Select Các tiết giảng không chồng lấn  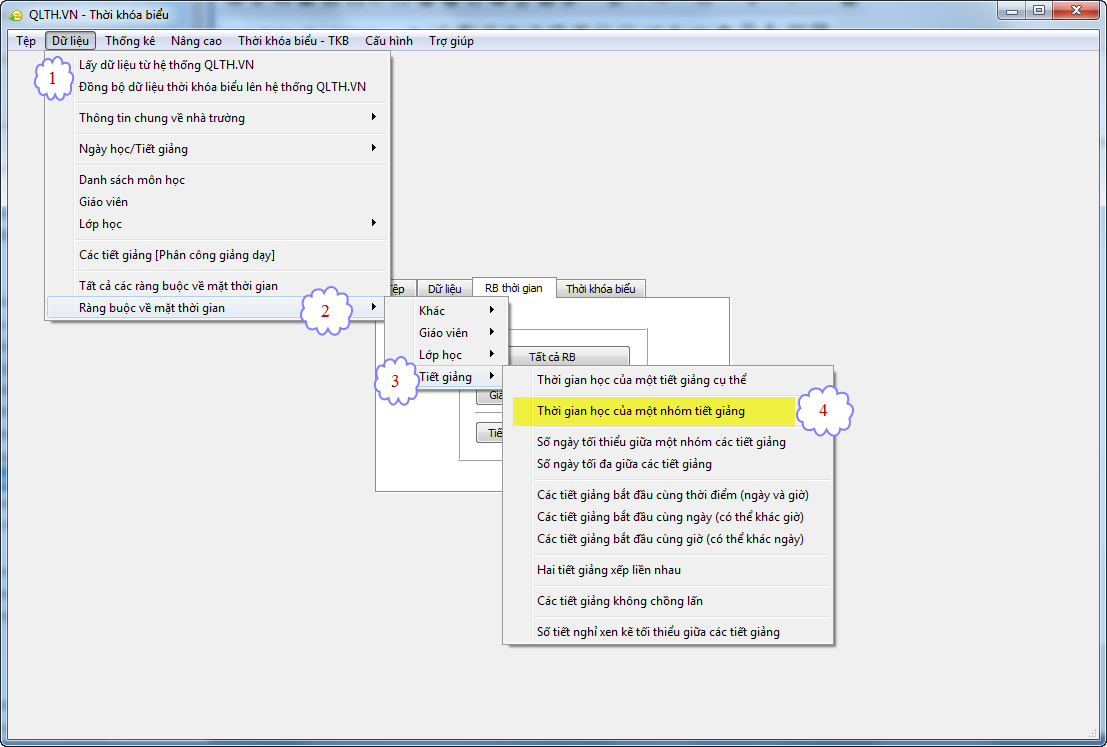pos(619,601)
